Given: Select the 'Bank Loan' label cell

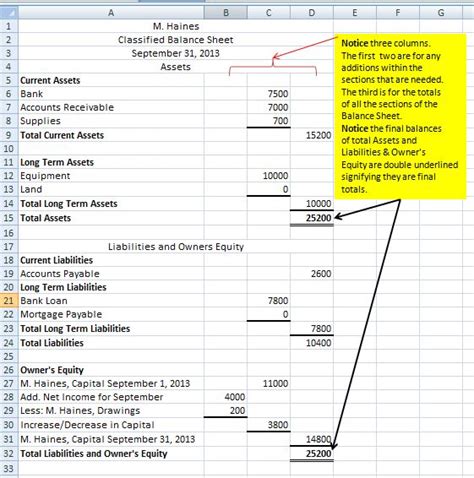Looking at the screenshot, I should (111, 301).
